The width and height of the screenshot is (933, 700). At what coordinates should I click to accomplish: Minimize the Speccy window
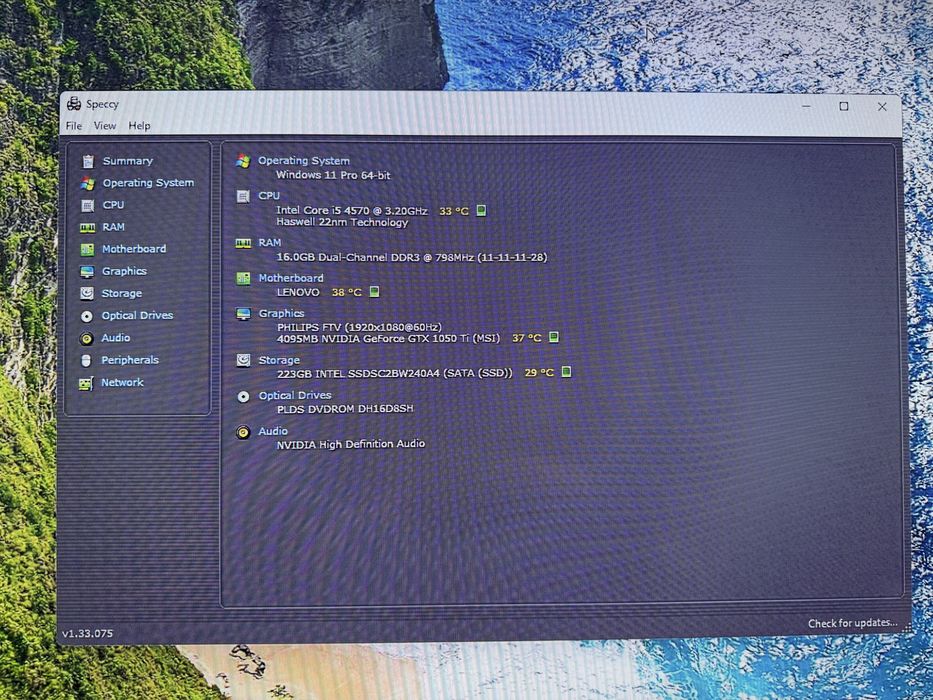click(806, 106)
